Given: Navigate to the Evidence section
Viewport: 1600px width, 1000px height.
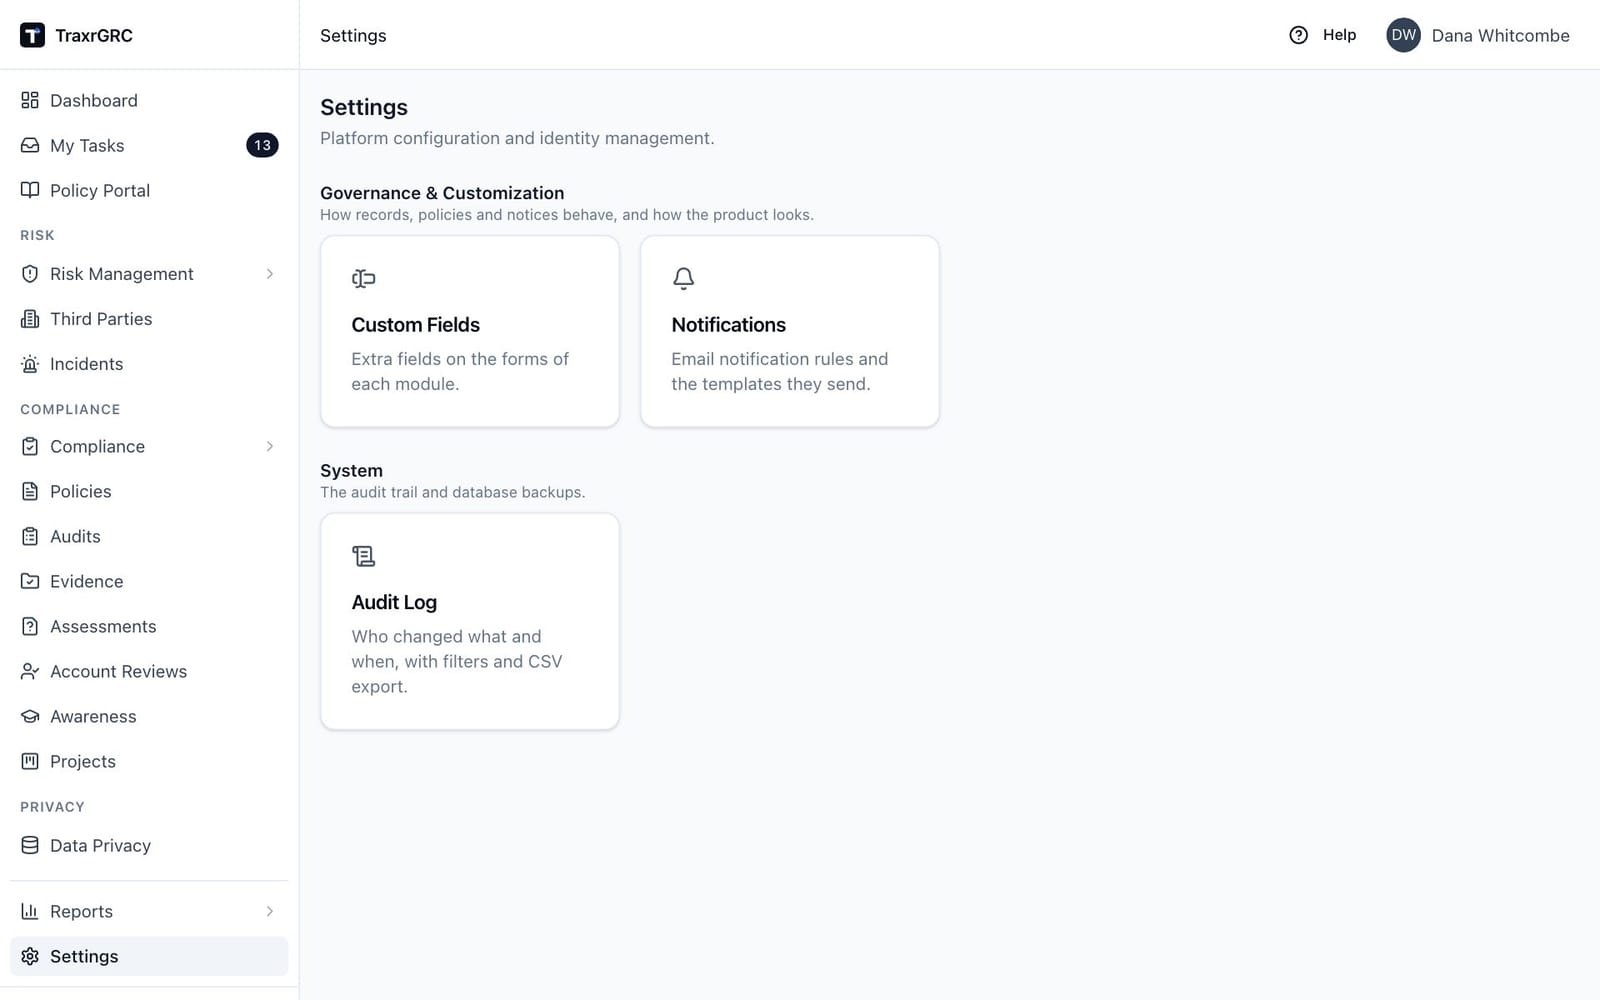Looking at the screenshot, I should pos(149,581).
